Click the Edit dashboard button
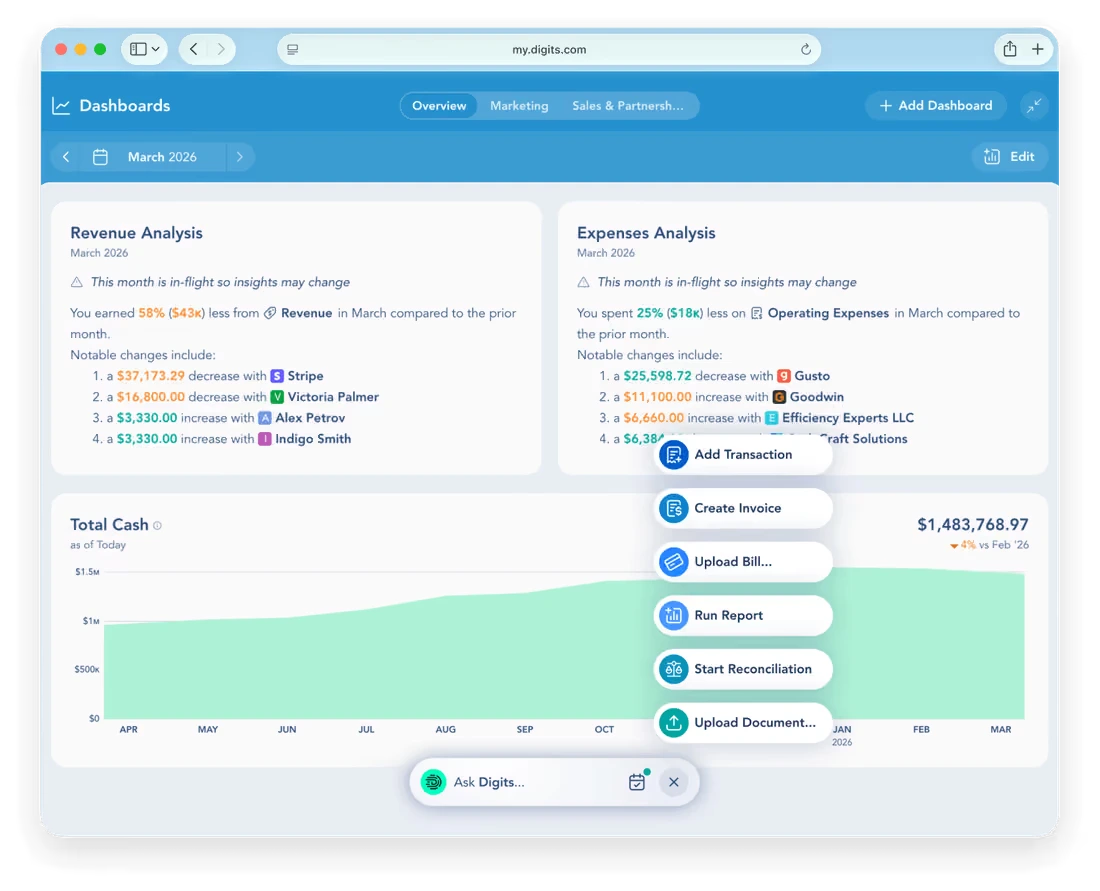The image size is (1100, 891). [x=1010, y=156]
